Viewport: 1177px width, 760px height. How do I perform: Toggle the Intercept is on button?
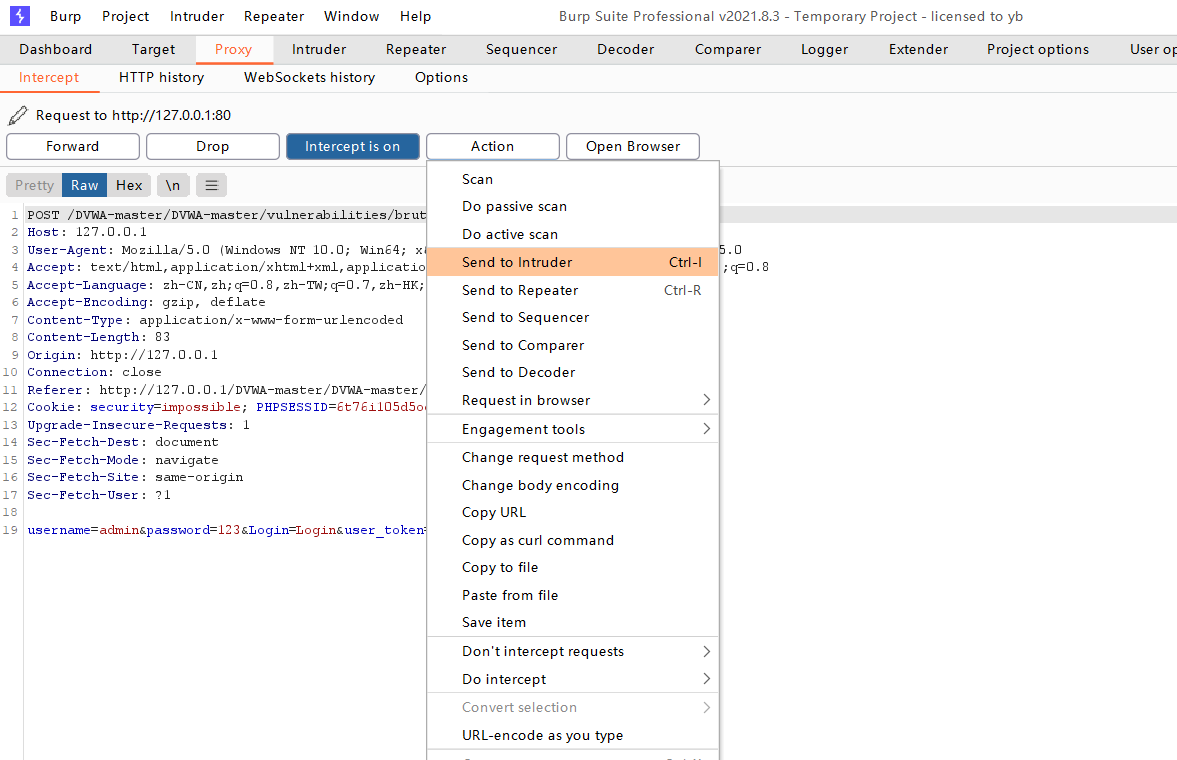353,146
